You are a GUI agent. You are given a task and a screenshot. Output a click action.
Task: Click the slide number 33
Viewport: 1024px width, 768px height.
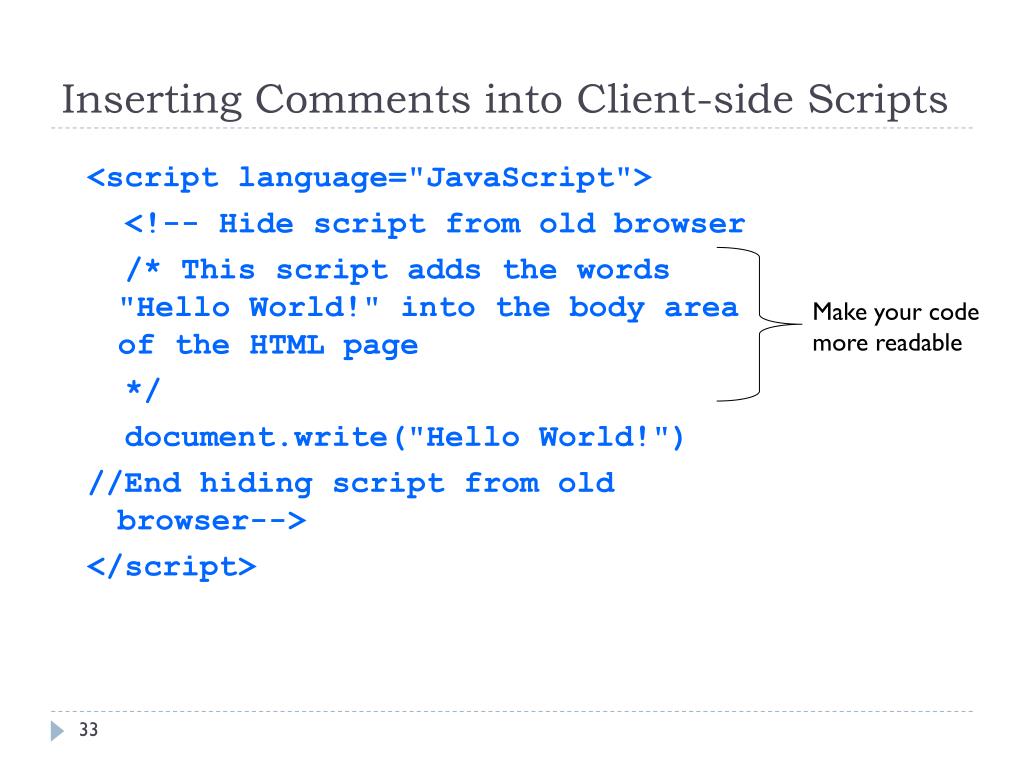(88, 729)
